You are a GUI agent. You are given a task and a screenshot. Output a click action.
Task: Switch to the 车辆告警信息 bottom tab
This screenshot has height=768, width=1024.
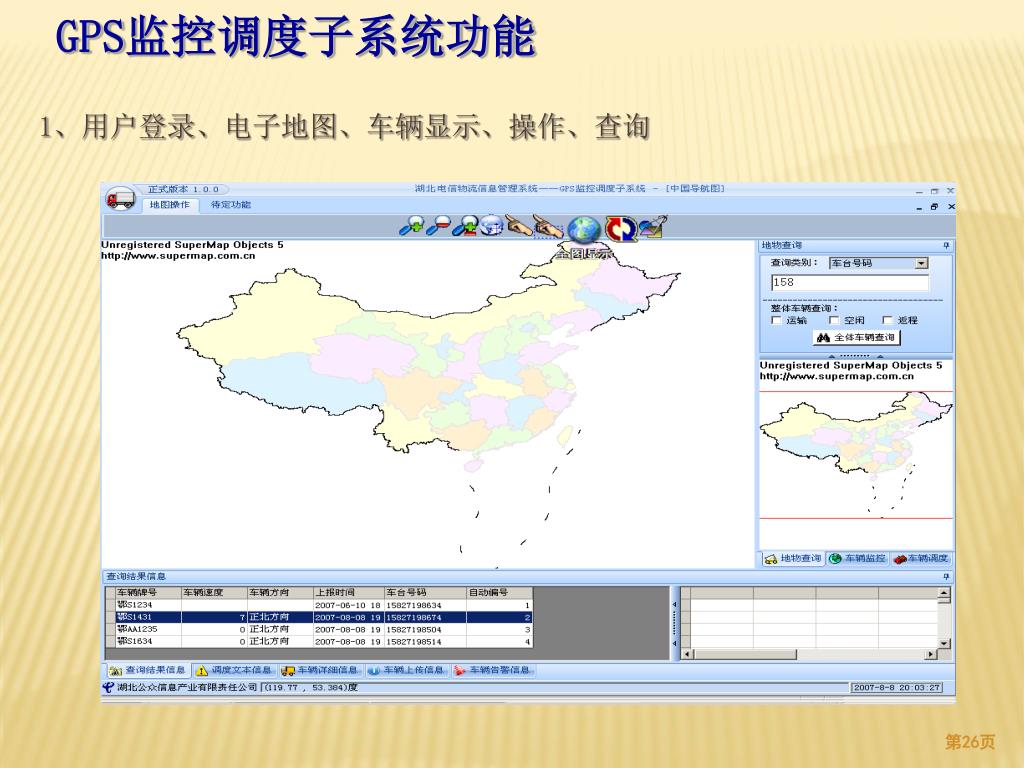494,670
